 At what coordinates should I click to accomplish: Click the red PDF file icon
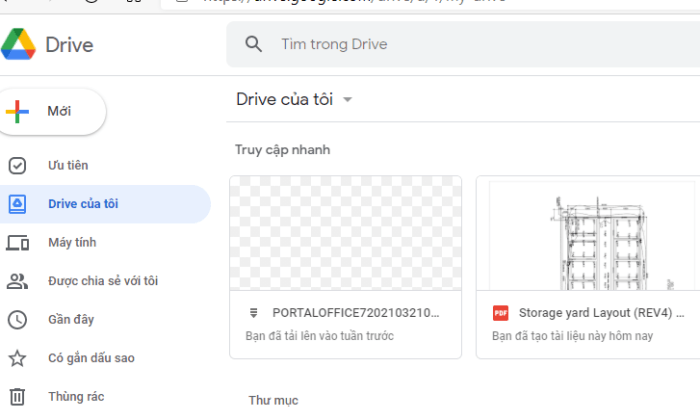coord(500,313)
